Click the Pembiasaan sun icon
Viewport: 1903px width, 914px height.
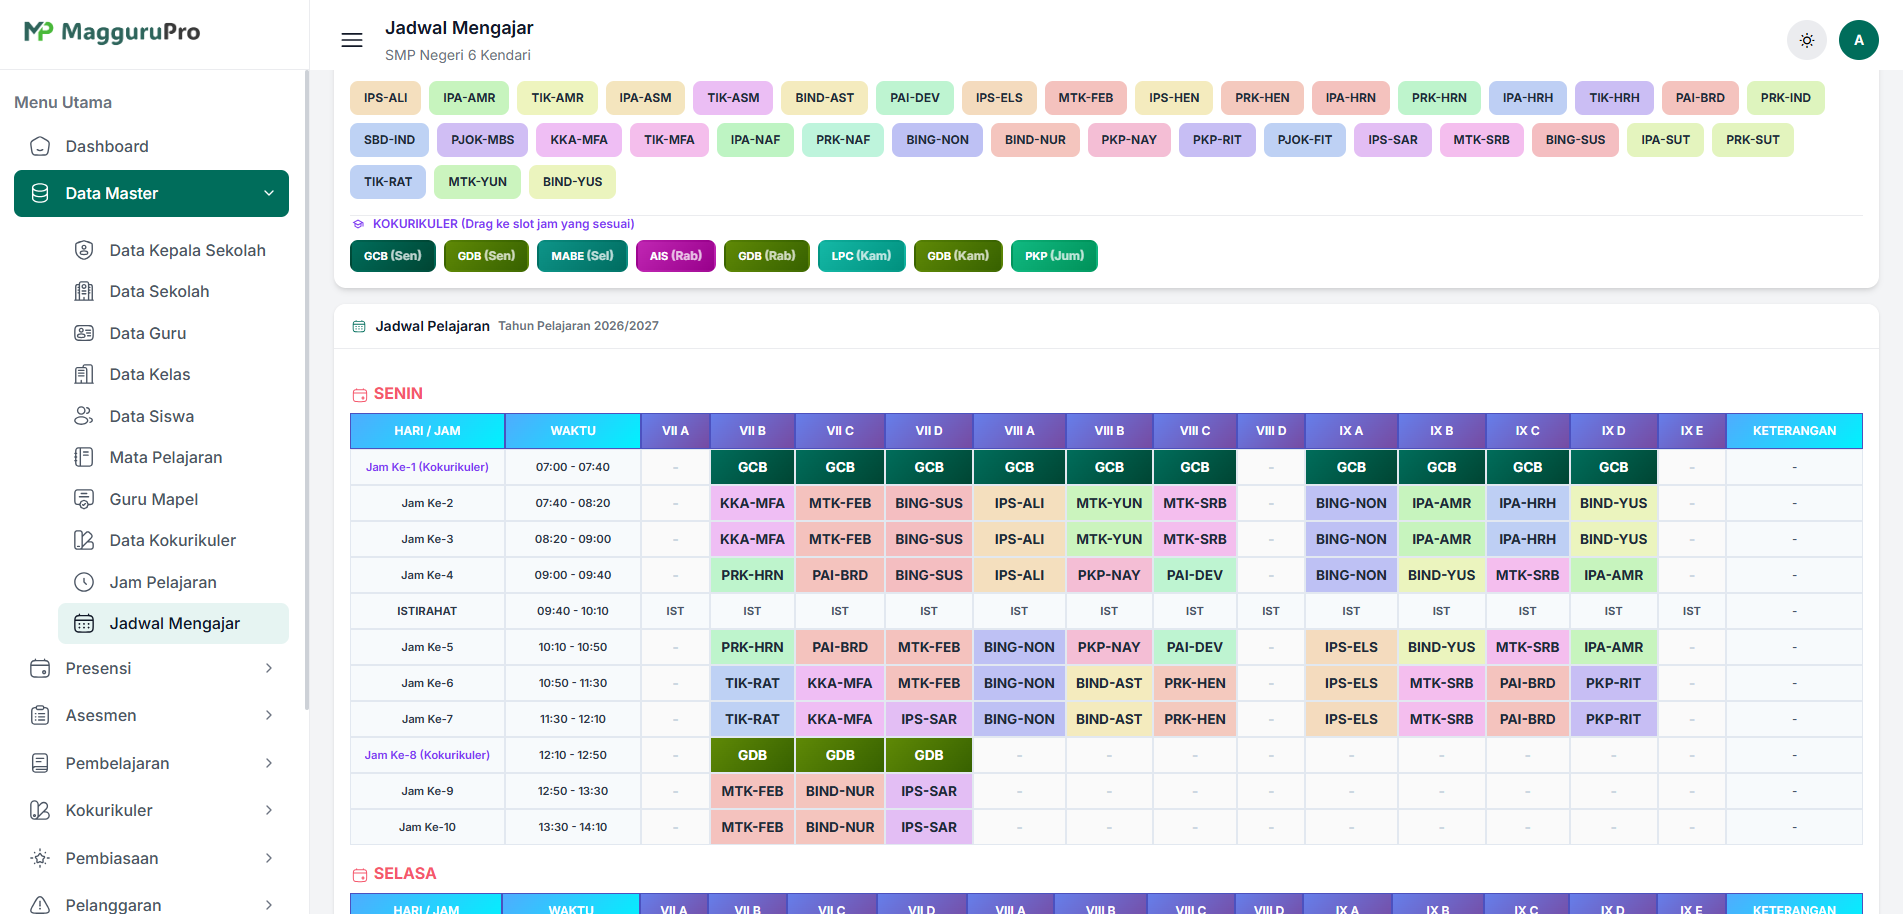40,858
